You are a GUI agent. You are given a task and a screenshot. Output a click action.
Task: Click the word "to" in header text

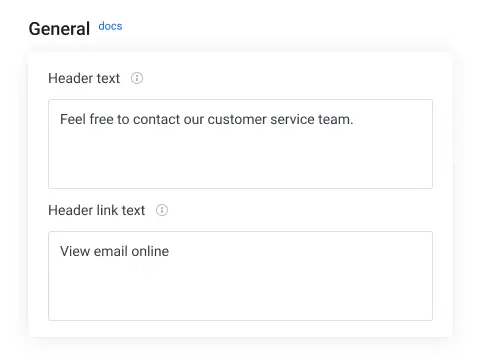pos(123,119)
